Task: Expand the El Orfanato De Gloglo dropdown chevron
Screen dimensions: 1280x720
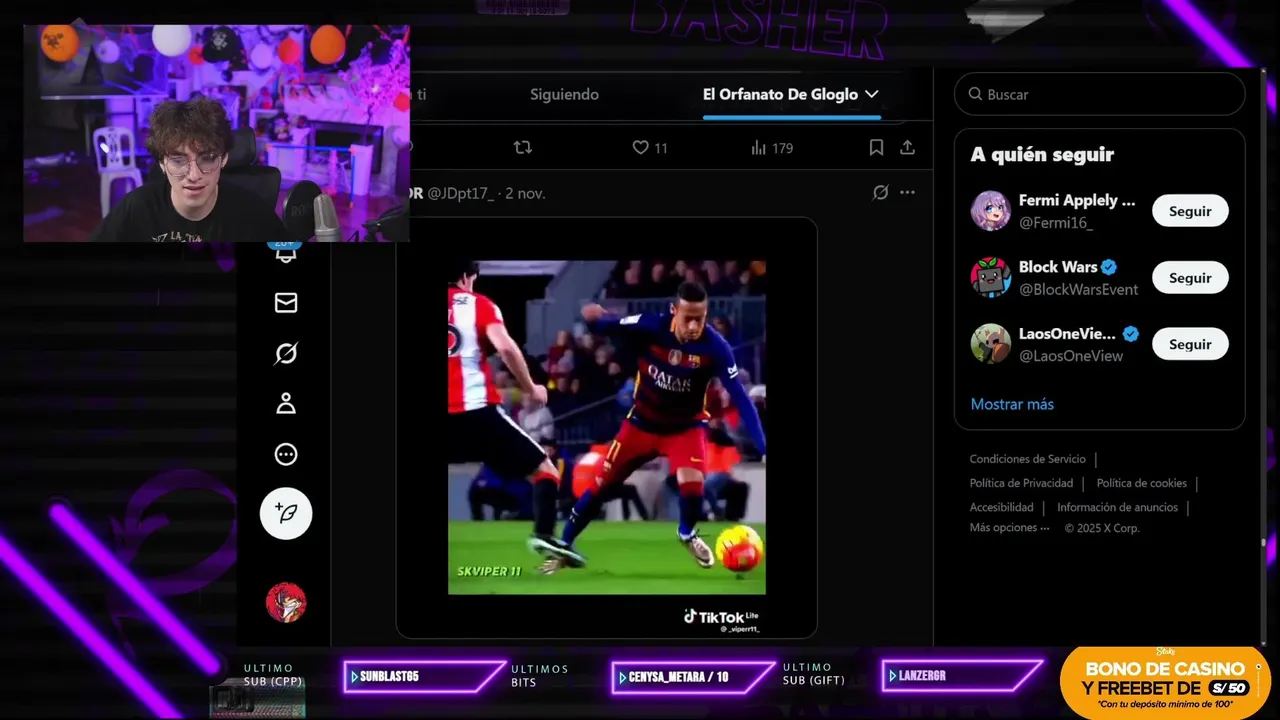Action: coord(872,94)
